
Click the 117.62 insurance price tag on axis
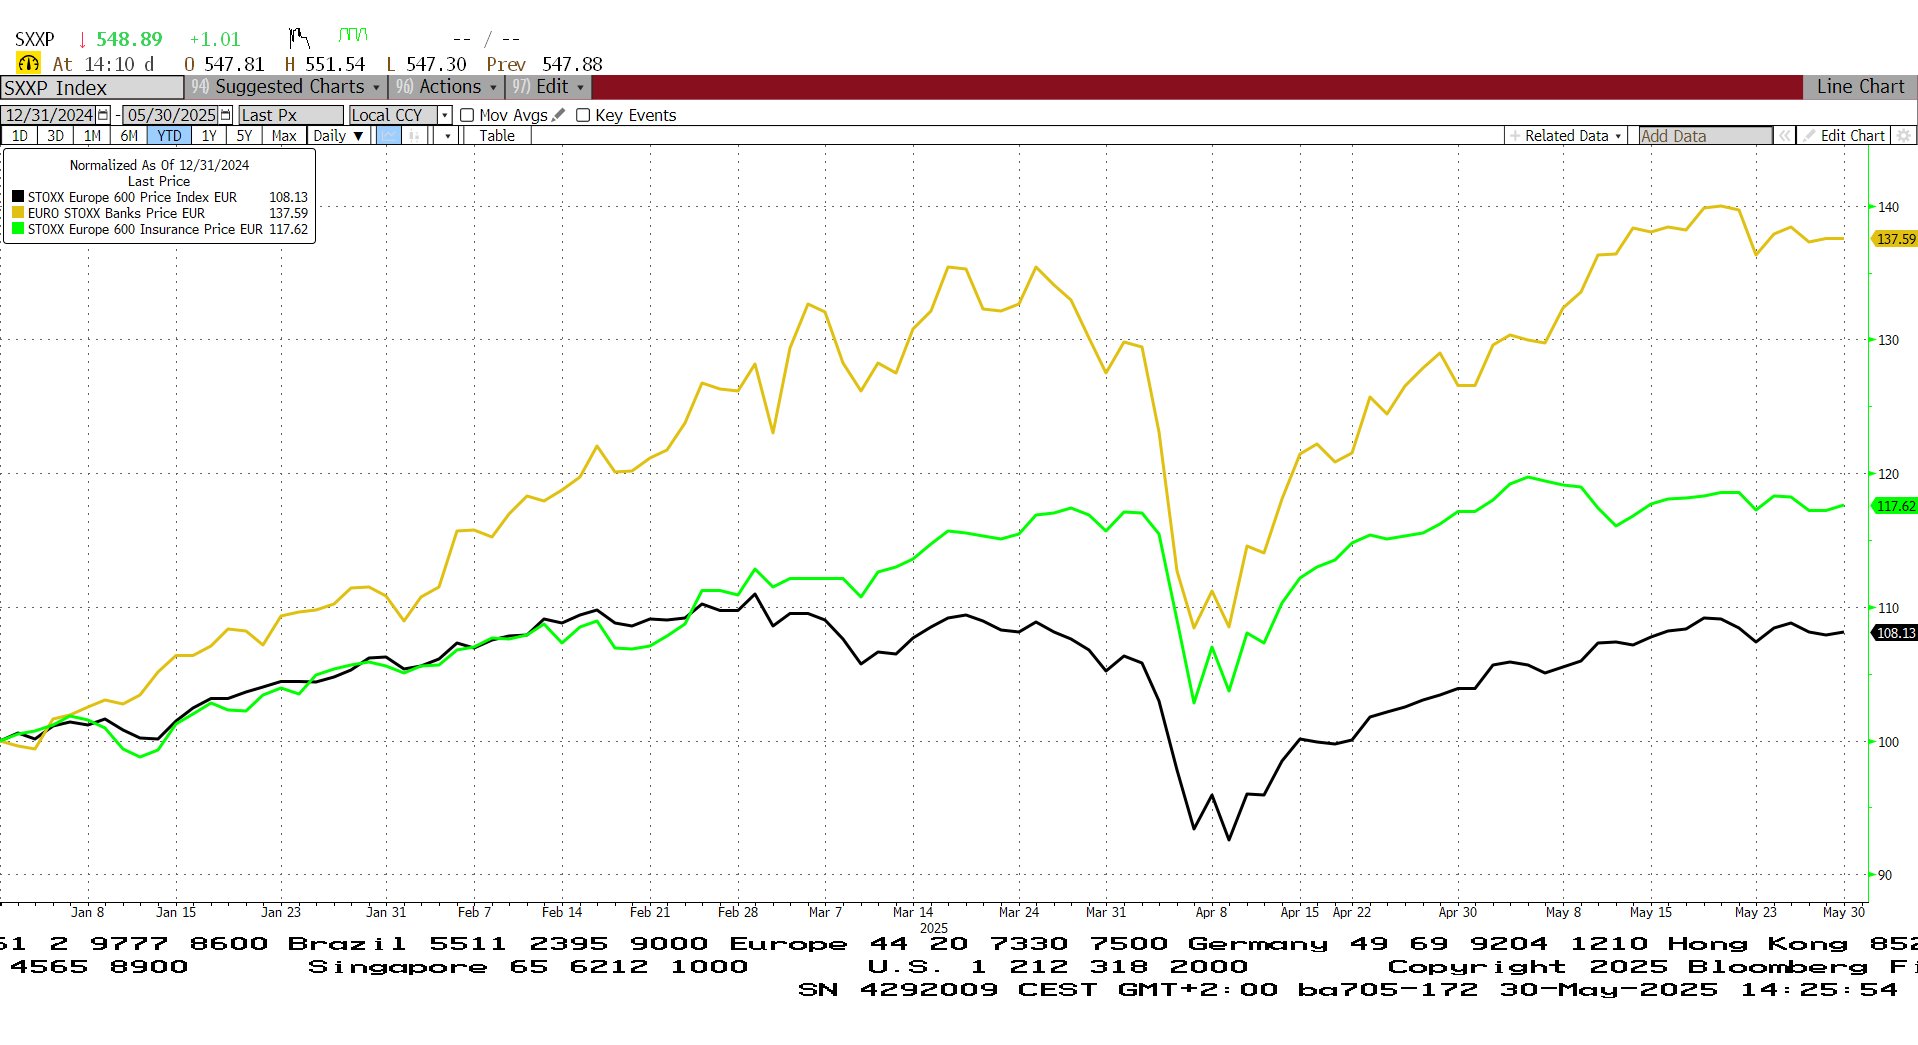coord(1895,506)
